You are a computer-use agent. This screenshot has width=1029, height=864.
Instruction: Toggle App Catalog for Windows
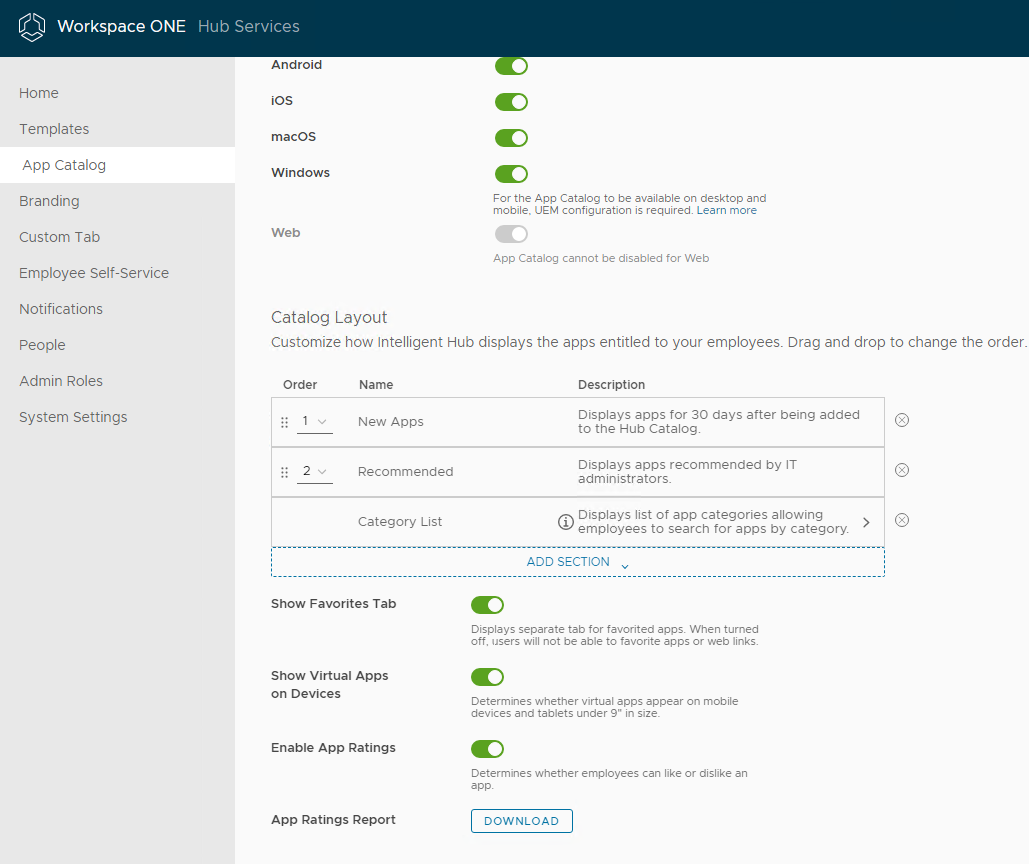[x=511, y=174]
